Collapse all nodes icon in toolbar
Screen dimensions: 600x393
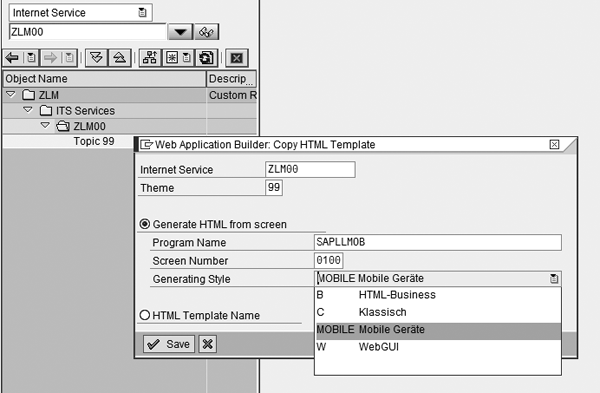click(120, 58)
